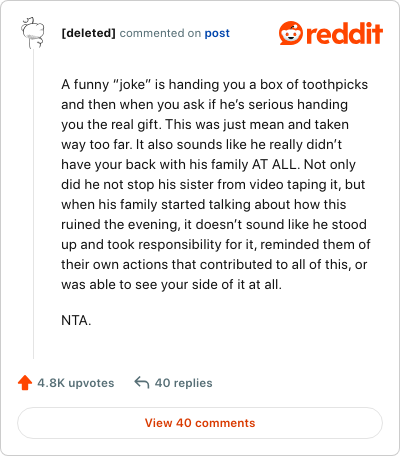Click the "4.8K upvotes" label

(x=76, y=383)
